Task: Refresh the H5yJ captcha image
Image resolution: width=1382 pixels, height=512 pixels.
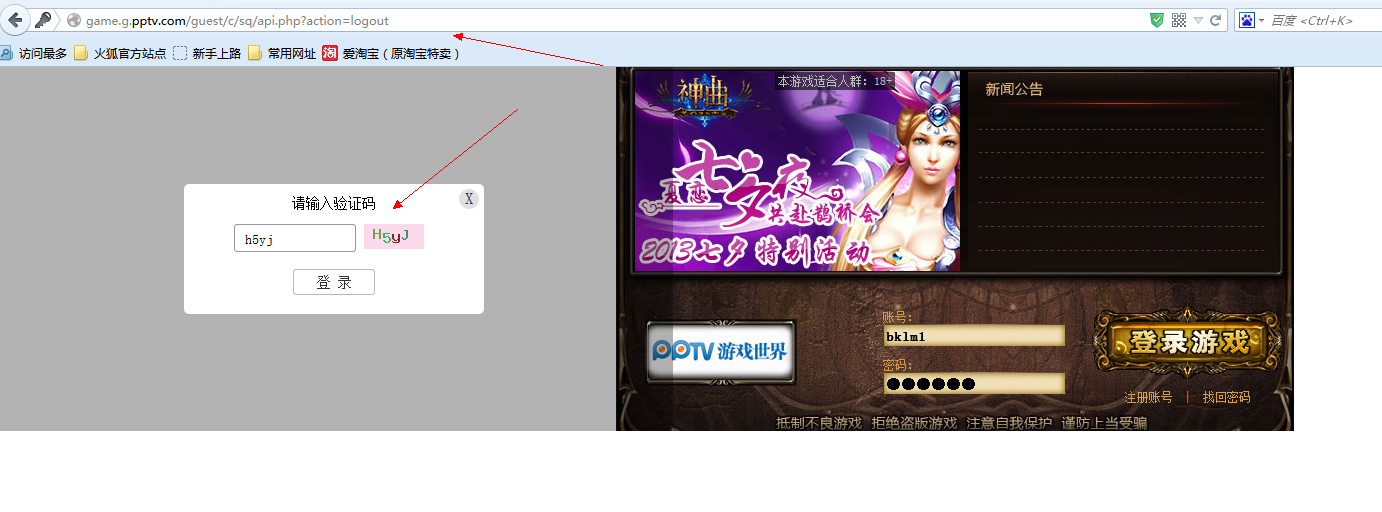Action: pyautogui.click(x=394, y=237)
